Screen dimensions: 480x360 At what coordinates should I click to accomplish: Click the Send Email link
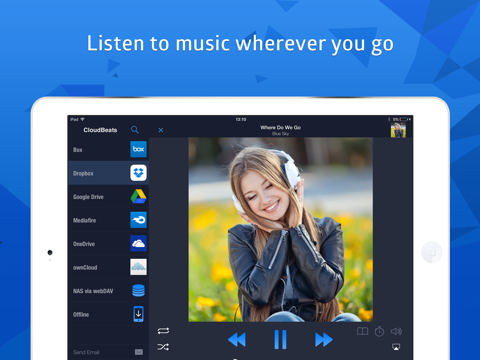click(86, 352)
